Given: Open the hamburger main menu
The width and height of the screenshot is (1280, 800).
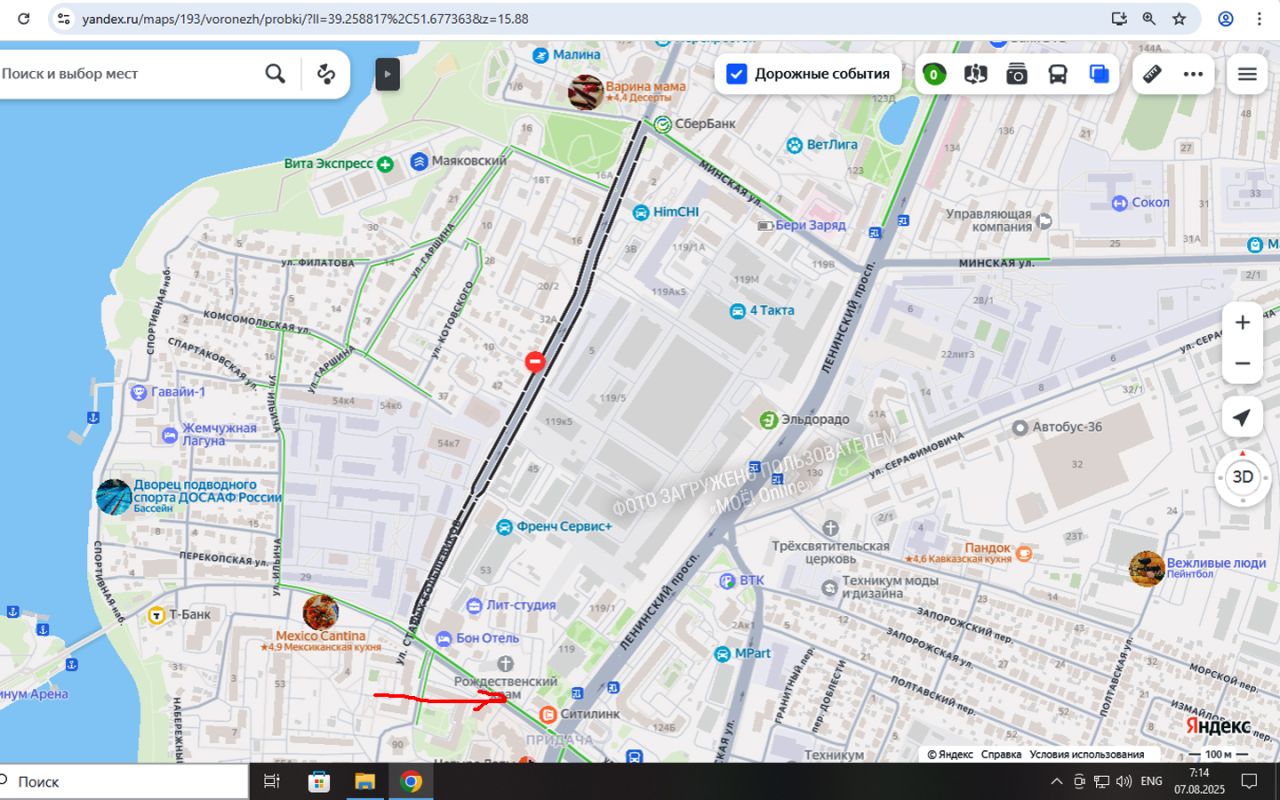Looking at the screenshot, I should tap(1247, 74).
